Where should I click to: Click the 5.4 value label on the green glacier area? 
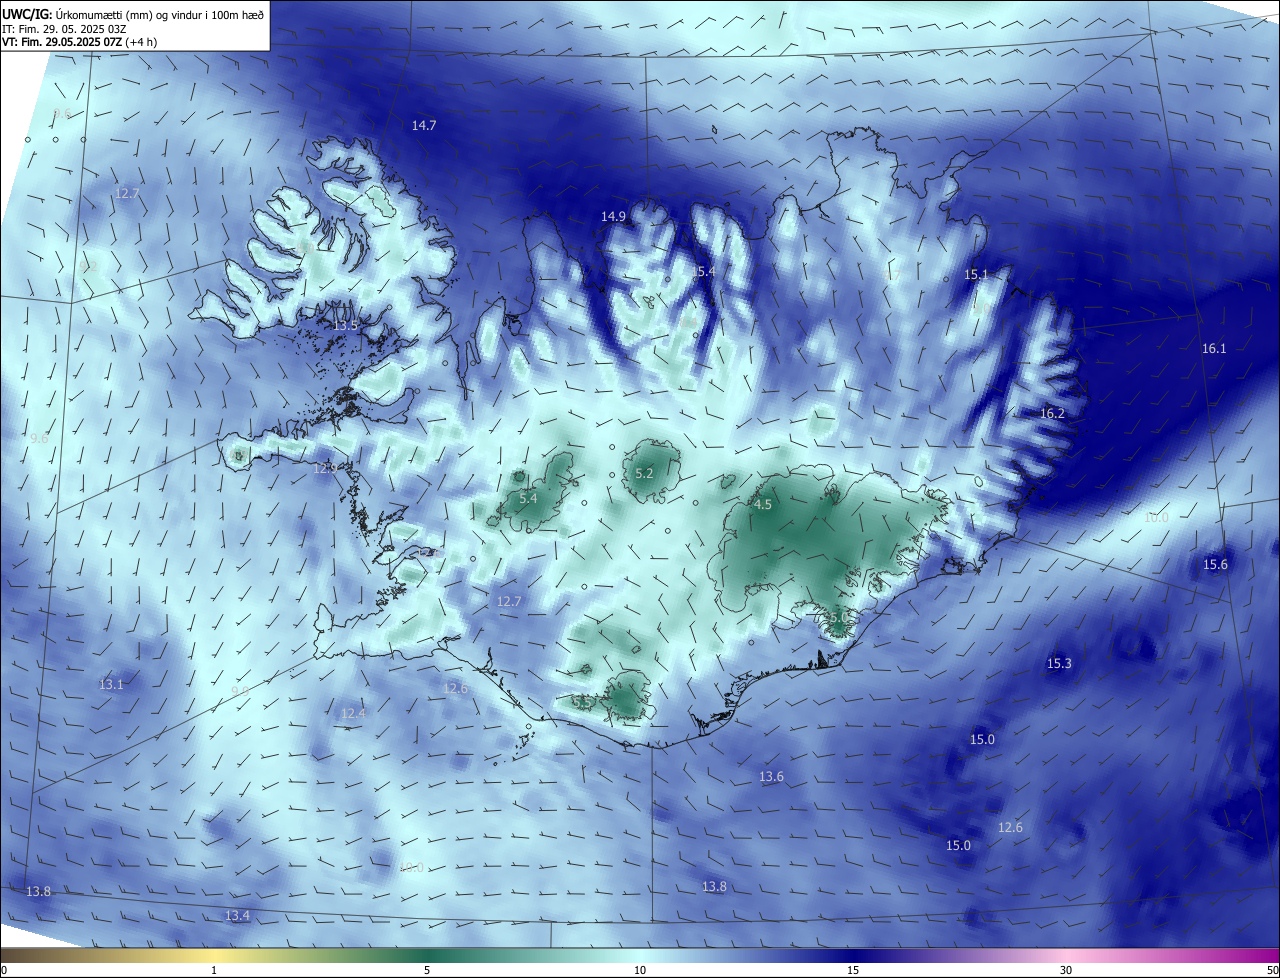(x=529, y=498)
